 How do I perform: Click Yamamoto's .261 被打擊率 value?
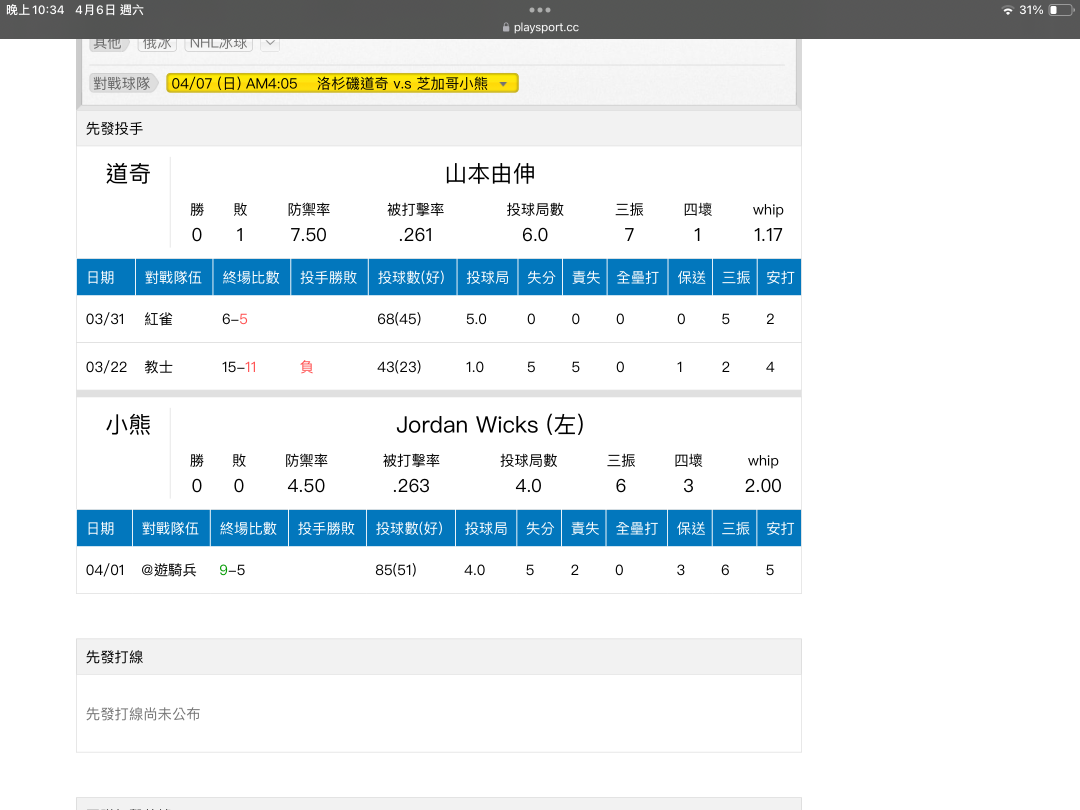pos(415,235)
